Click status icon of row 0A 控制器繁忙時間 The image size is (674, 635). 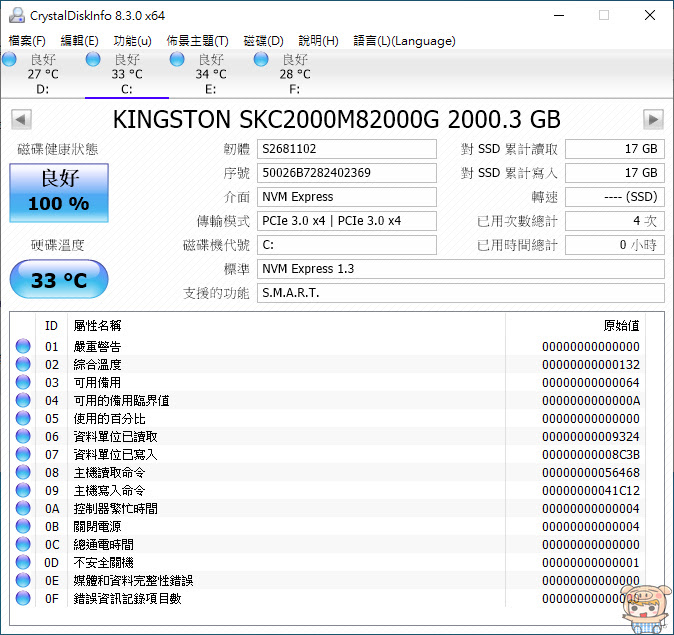coord(23,508)
